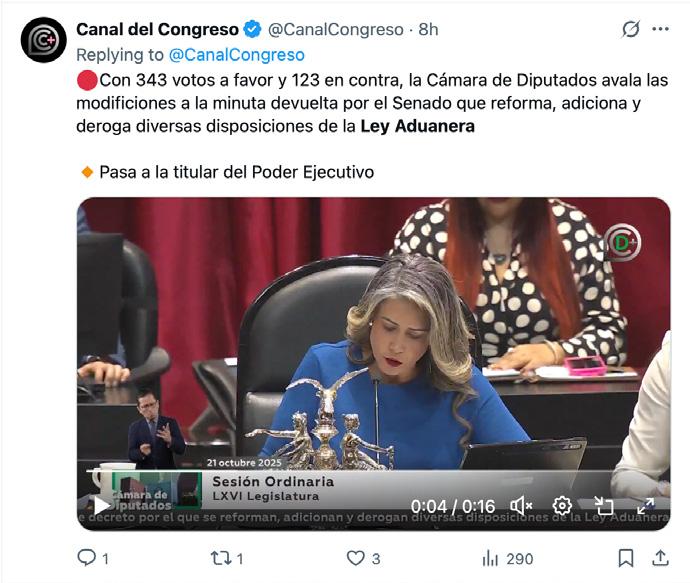Repost this tweet using retweet icon
Image resolution: width=690 pixels, height=583 pixels.
pos(221,558)
